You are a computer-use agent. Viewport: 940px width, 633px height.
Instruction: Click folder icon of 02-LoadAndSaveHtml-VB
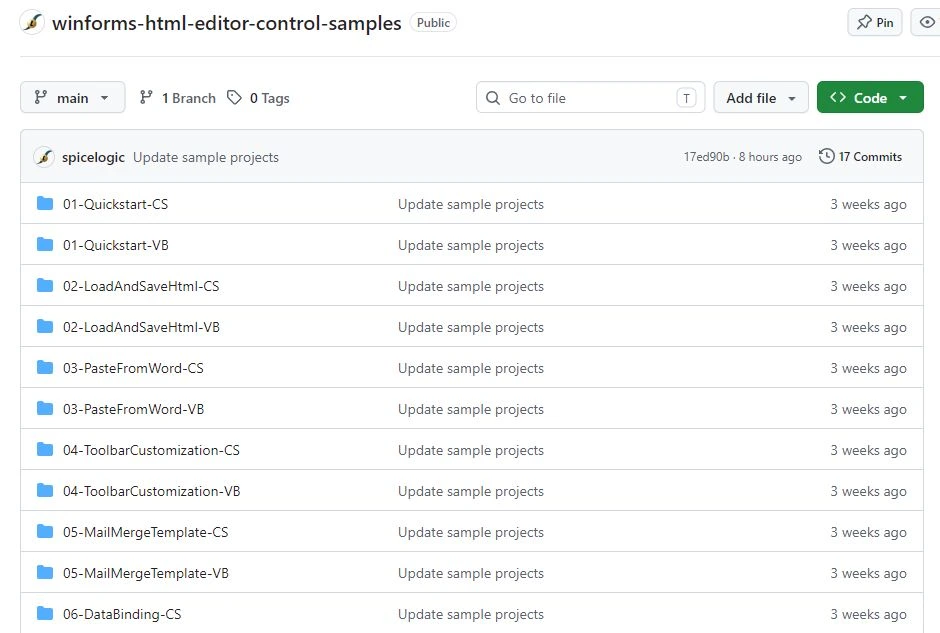44,326
